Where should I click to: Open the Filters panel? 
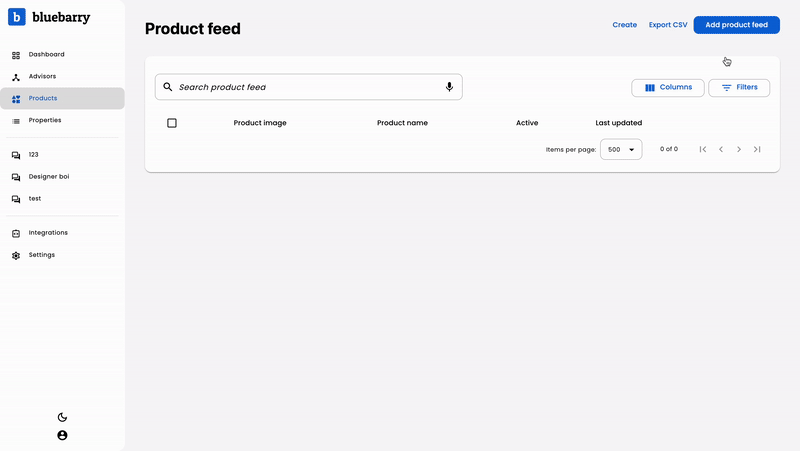[739, 88]
